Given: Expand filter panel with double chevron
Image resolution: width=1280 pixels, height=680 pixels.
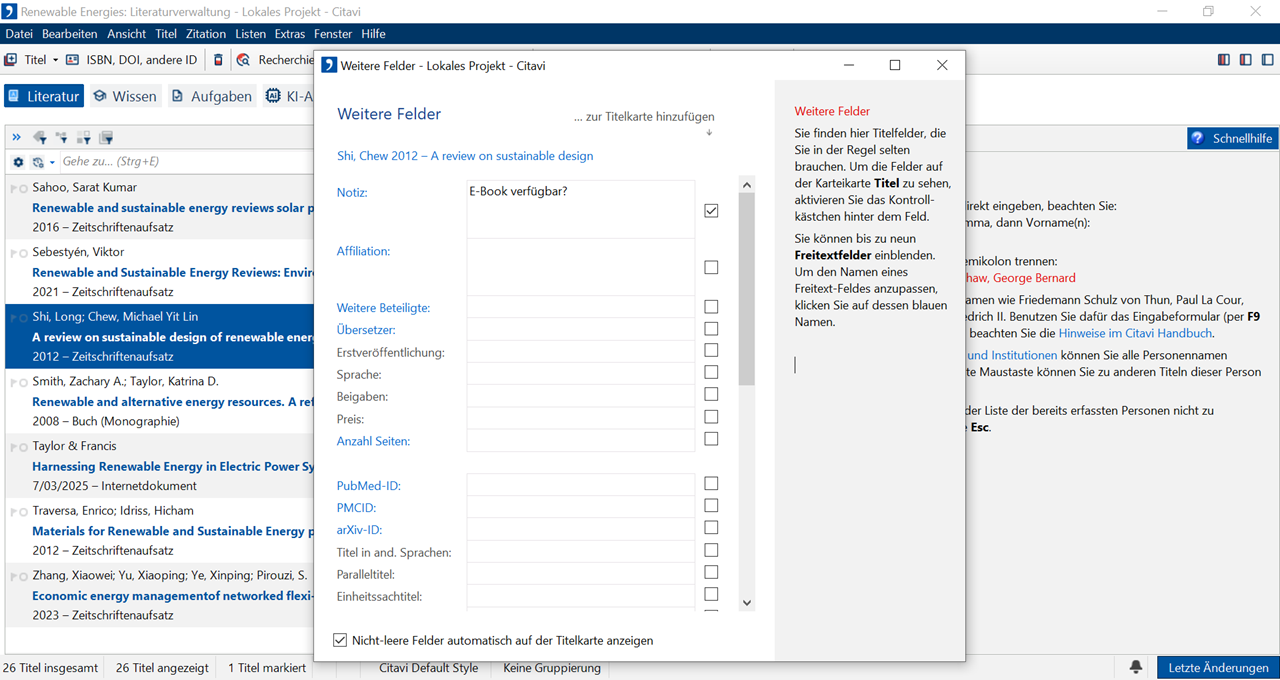Looking at the screenshot, I should click(x=17, y=138).
